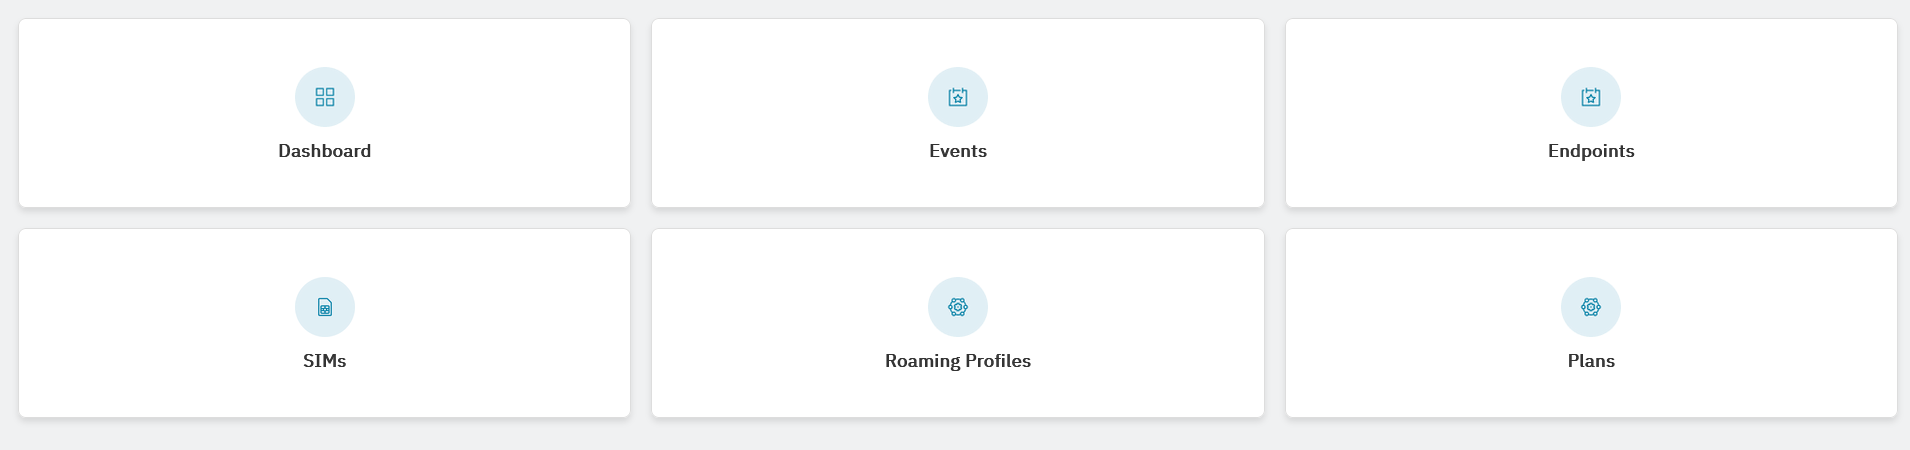The height and width of the screenshot is (450, 1910).
Task: Open the Dashboard text label
Action: tap(325, 151)
